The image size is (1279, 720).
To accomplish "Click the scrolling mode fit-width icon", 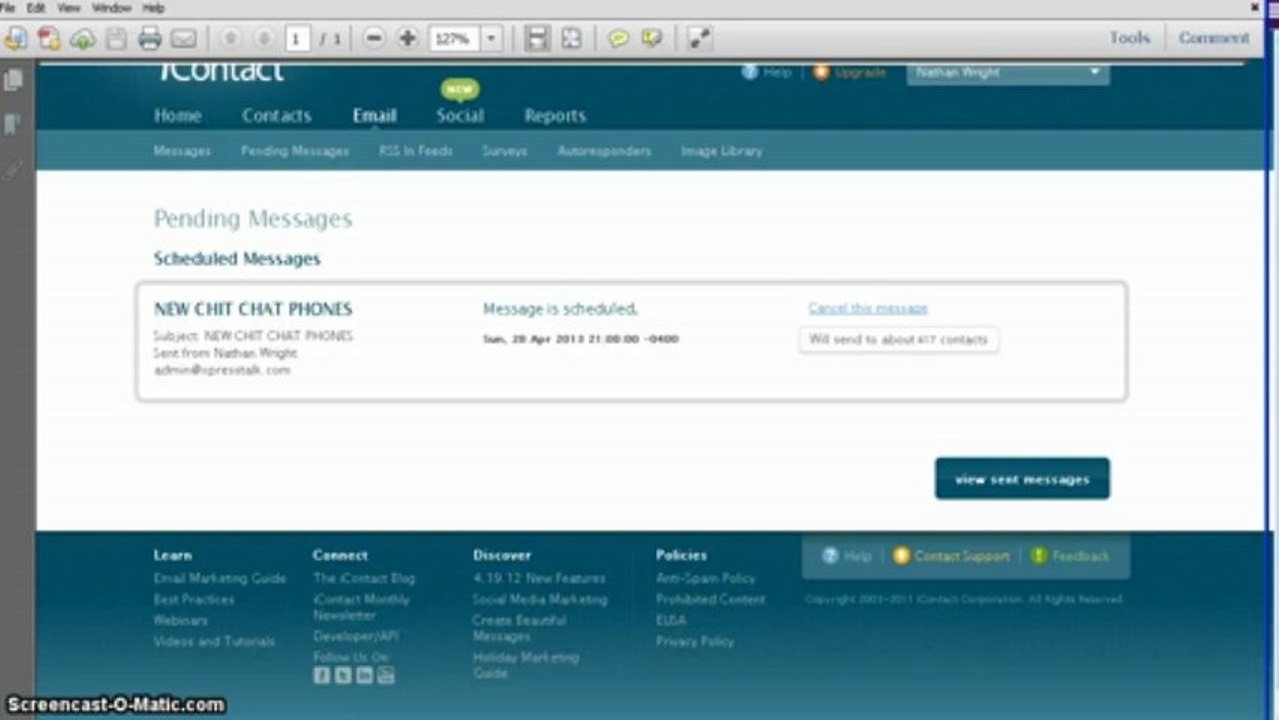I will tap(537, 38).
